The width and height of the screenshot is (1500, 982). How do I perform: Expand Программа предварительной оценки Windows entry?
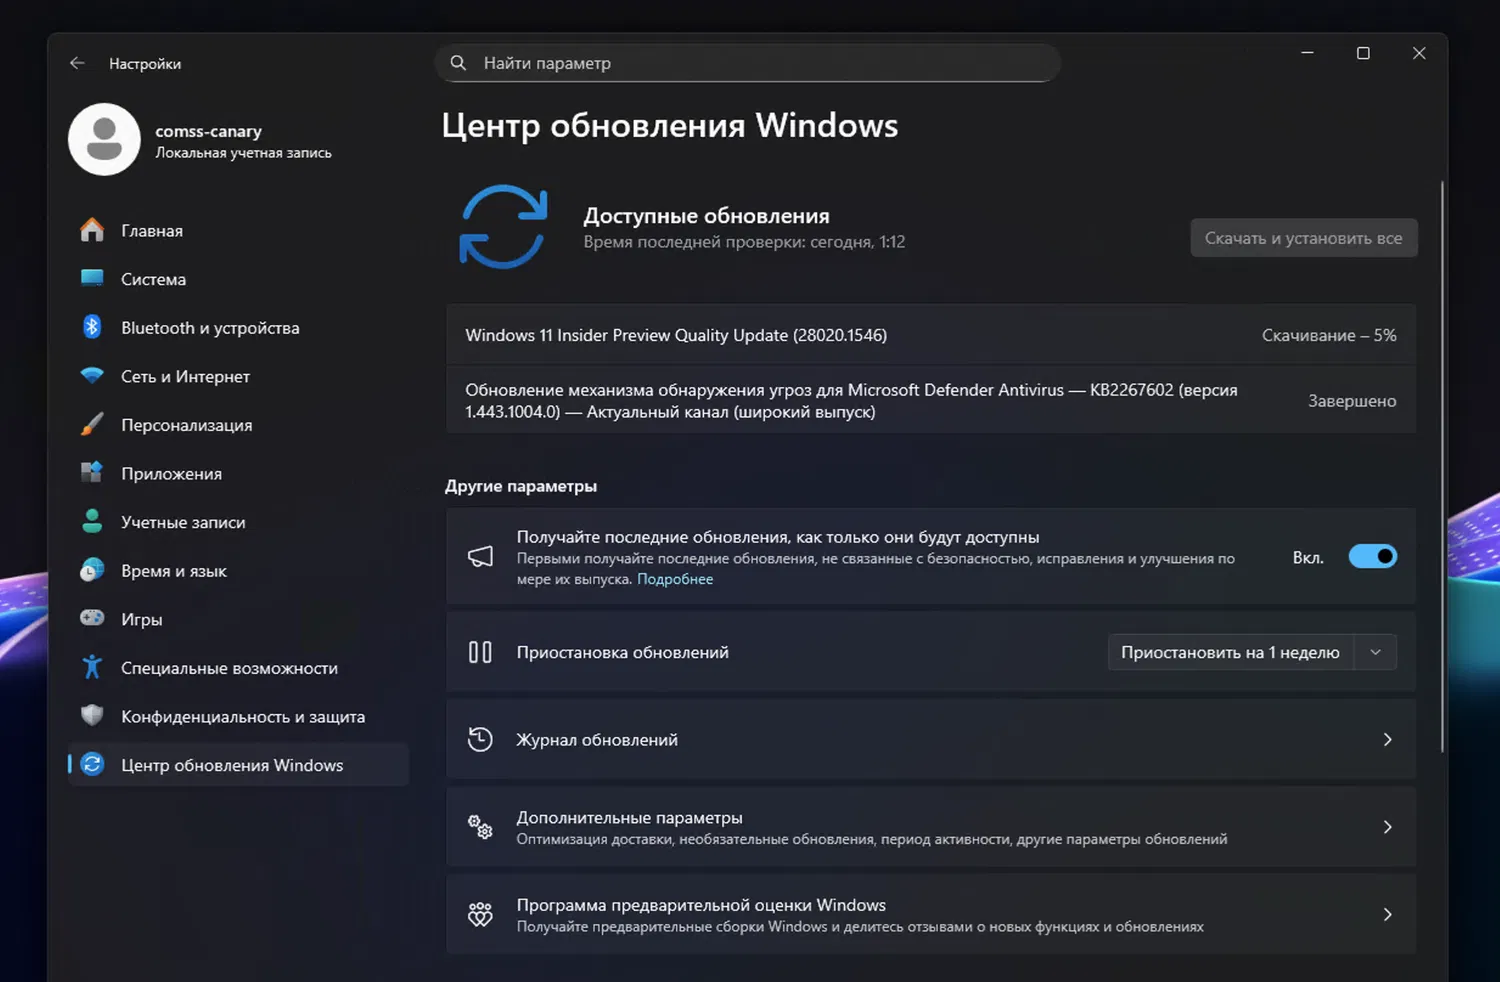pyautogui.click(x=1387, y=914)
